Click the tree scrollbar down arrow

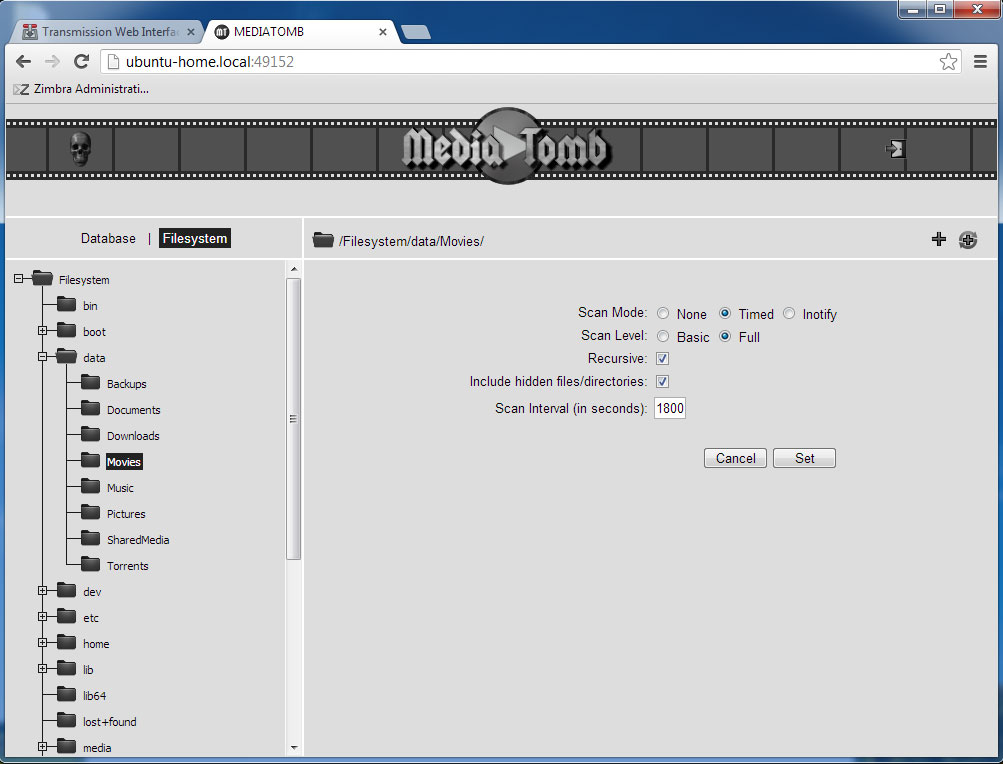[294, 747]
